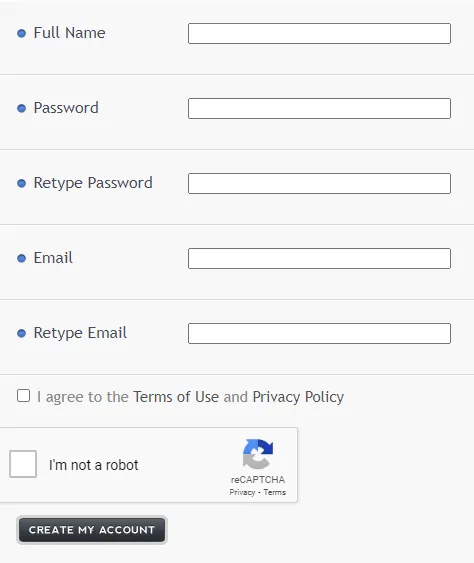Click the blue bullet beside Password
The image size is (474, 563).
(x=22, y=108)
